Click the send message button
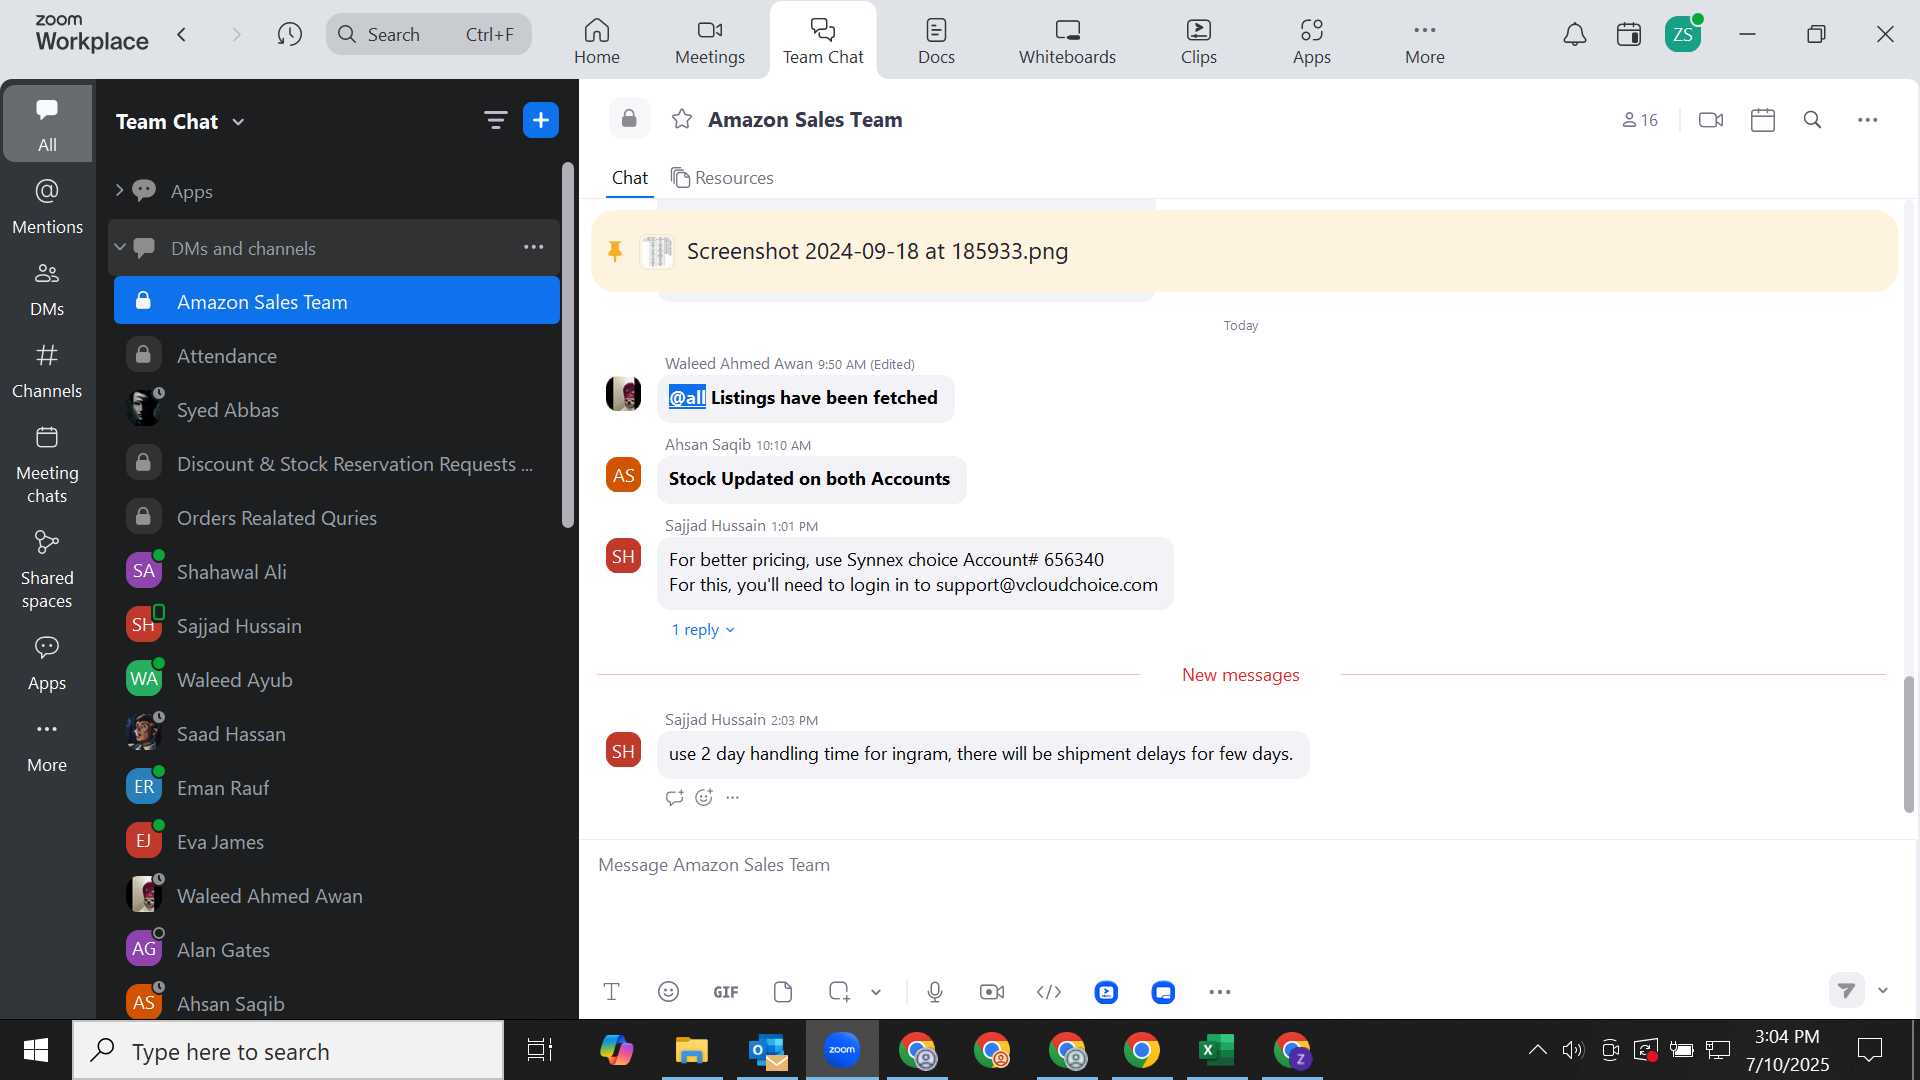This screenshot has height=1080, width=1920. coord(1847,990)
